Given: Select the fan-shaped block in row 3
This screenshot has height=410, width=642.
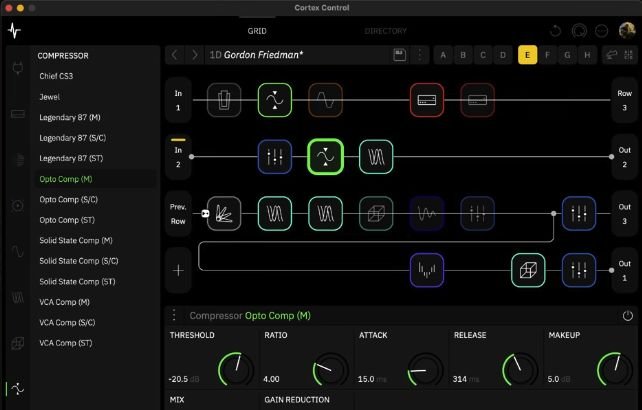Looking at the screenshot, I should [224, 213].
